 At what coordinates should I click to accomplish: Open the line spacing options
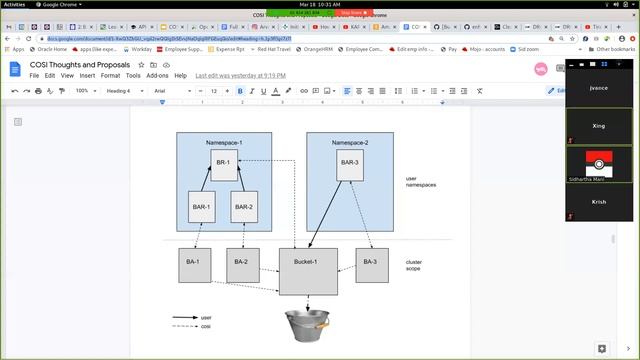pos(398,91)
